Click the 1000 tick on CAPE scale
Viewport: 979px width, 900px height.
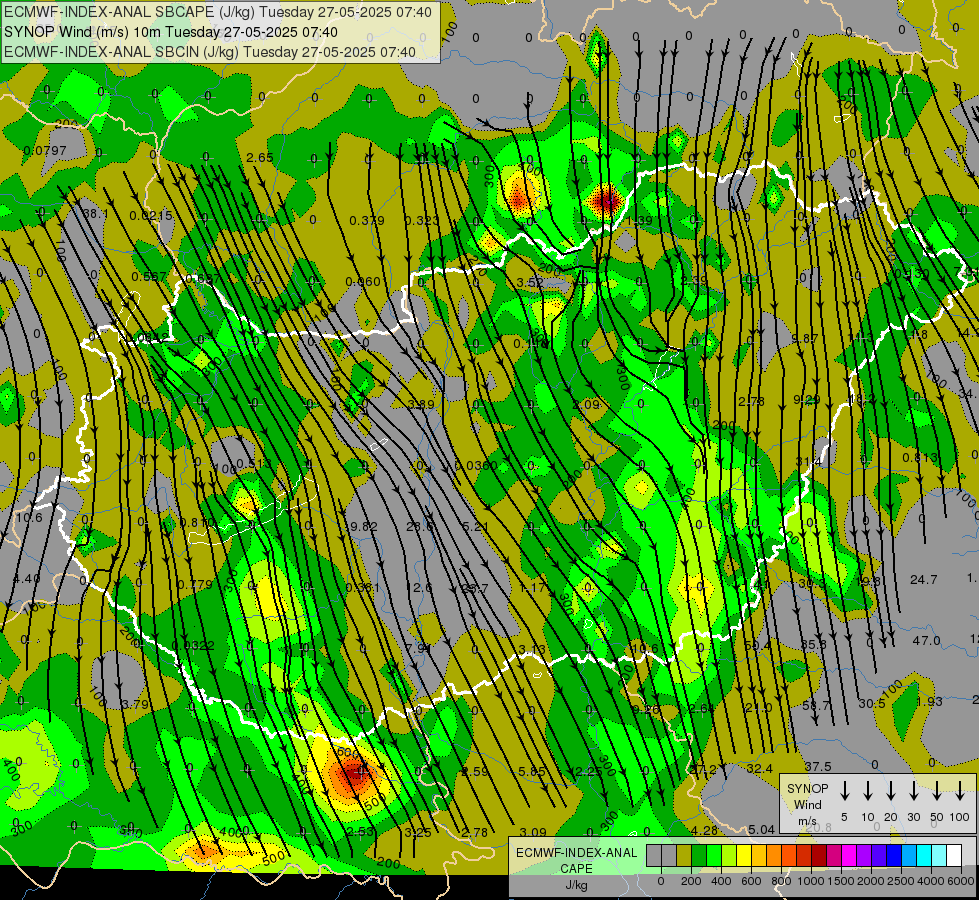811,881
